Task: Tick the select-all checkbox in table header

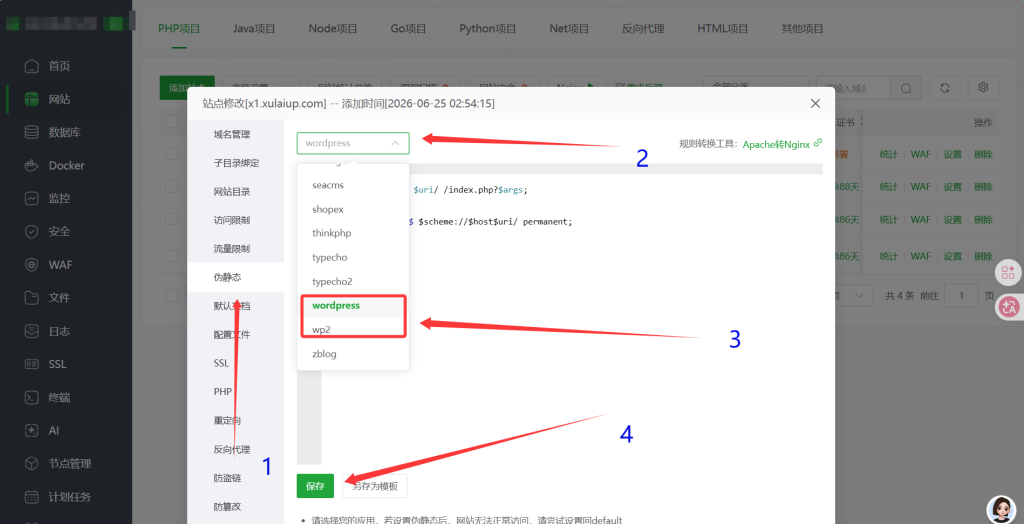Action: [172, 122]
